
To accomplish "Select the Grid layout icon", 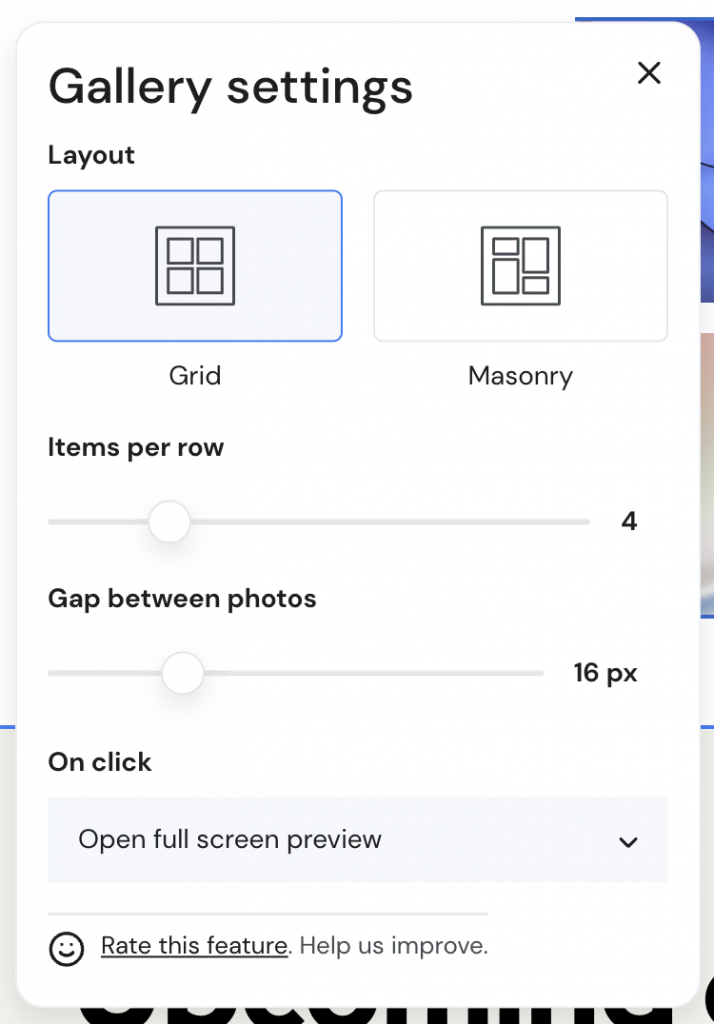I will coord(195,266).
